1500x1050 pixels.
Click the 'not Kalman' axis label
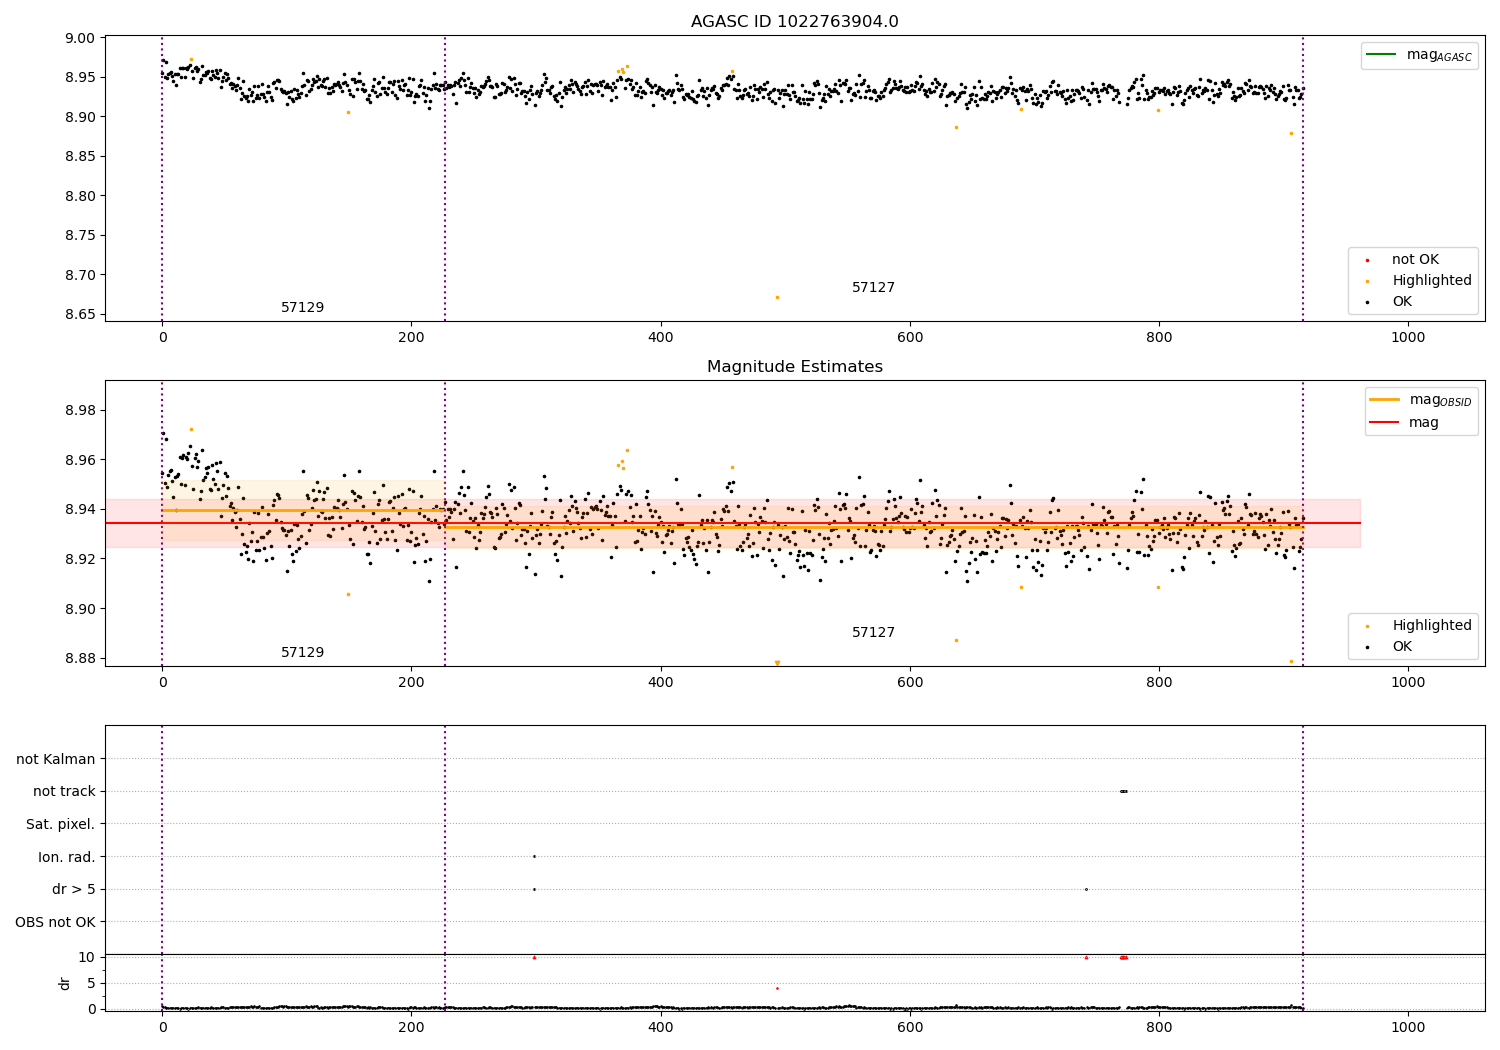click(56, 760)
